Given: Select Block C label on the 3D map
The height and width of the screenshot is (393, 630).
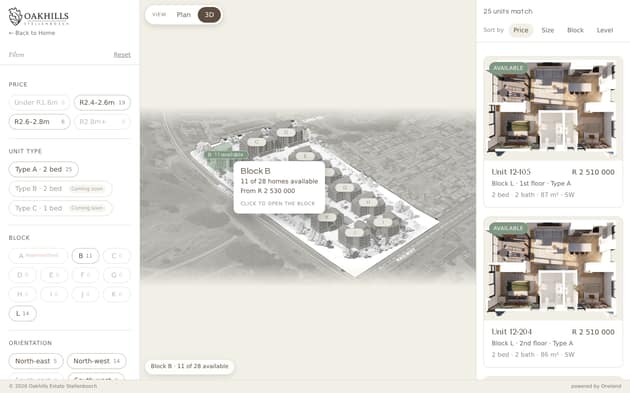Looking at the screenshot, I should [256, 142].
